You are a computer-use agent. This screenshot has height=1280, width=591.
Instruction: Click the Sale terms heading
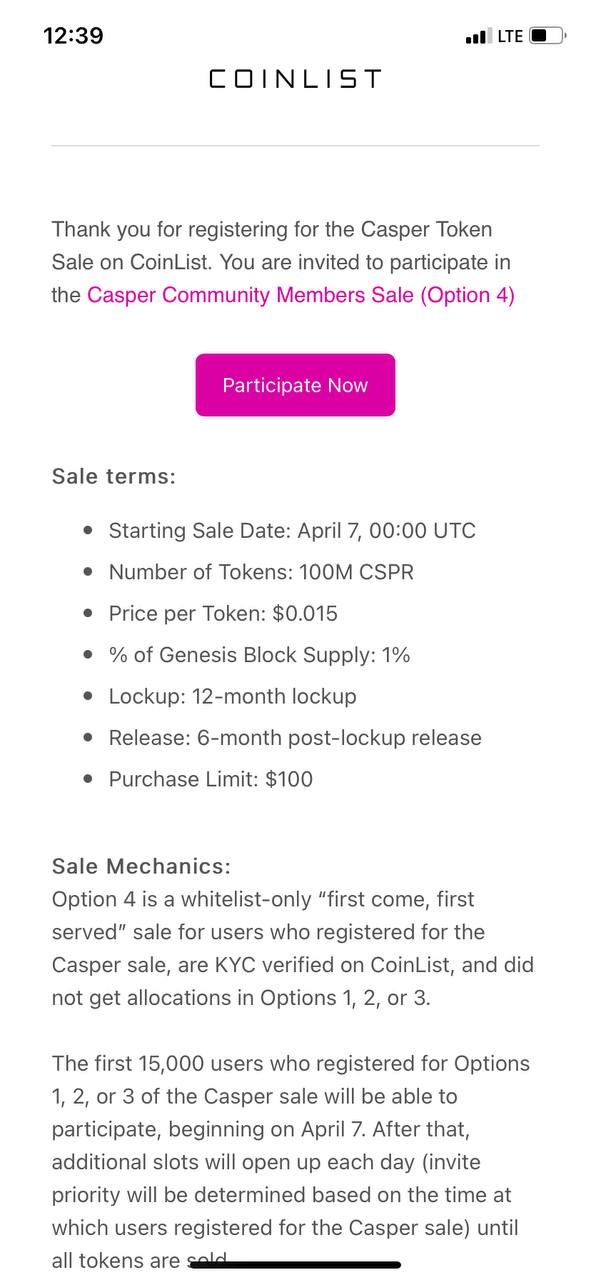pos(114,476)
